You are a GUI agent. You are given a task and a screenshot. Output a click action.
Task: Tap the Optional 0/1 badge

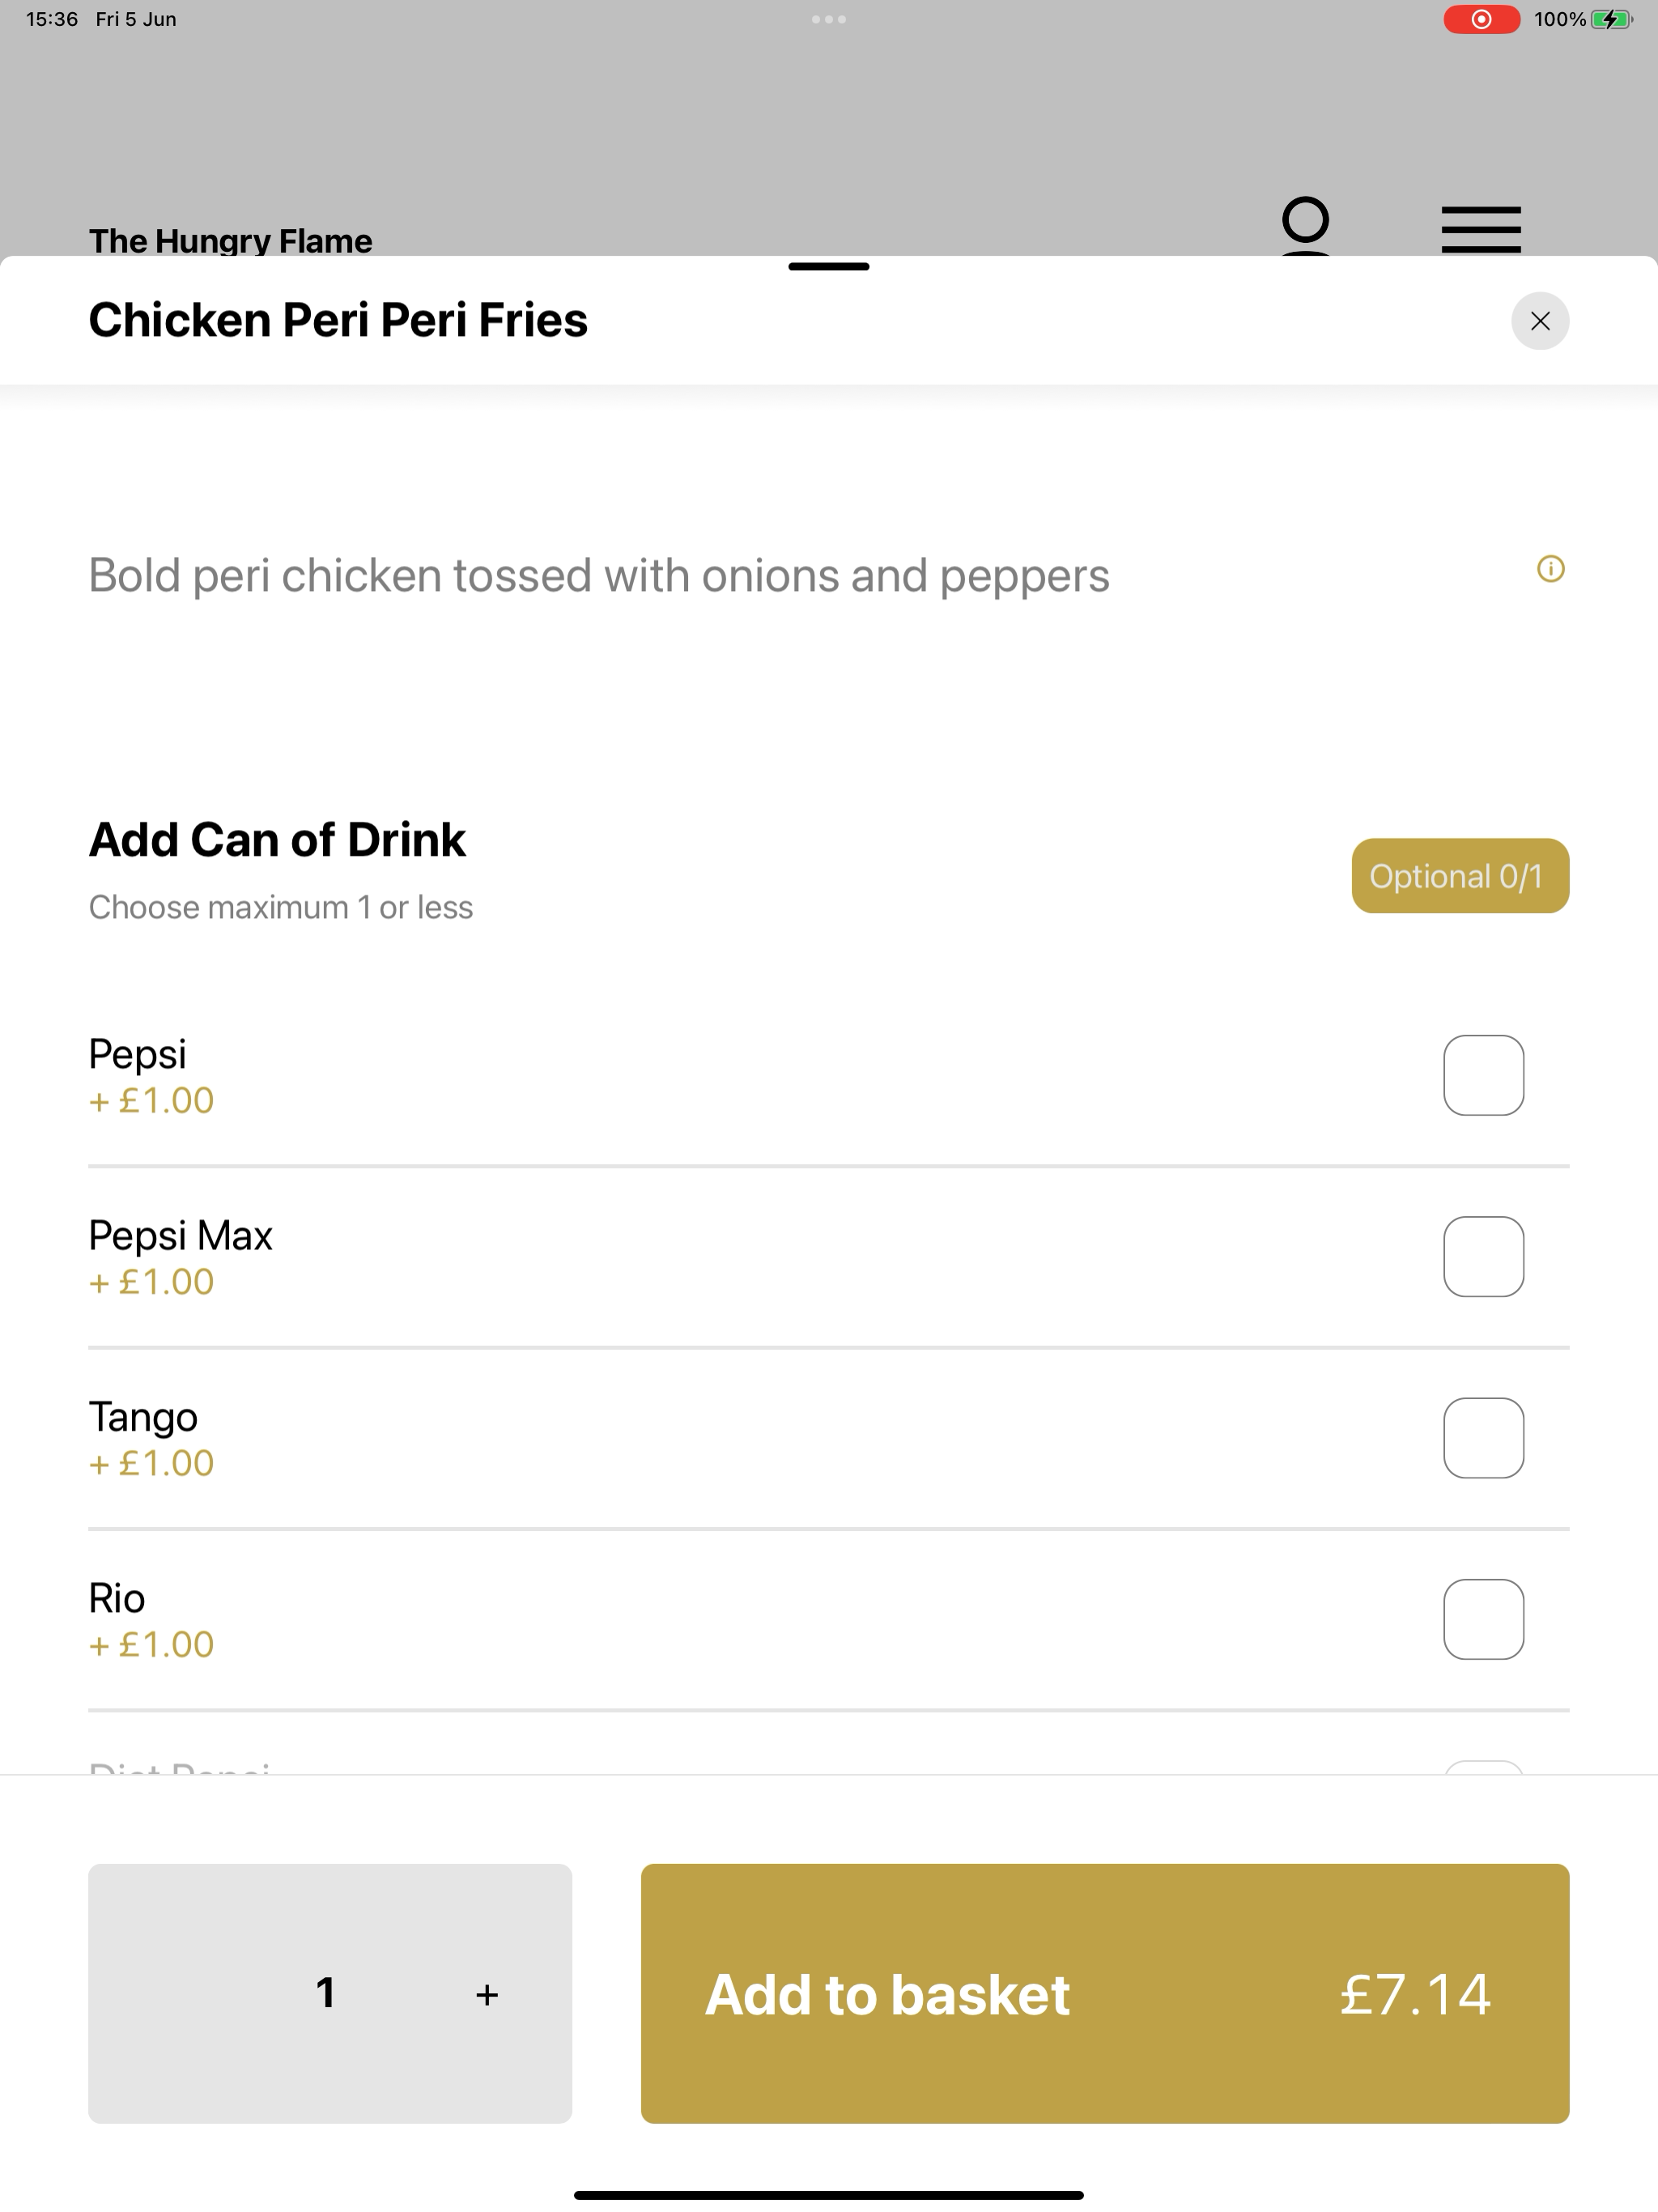point(1460,876)
